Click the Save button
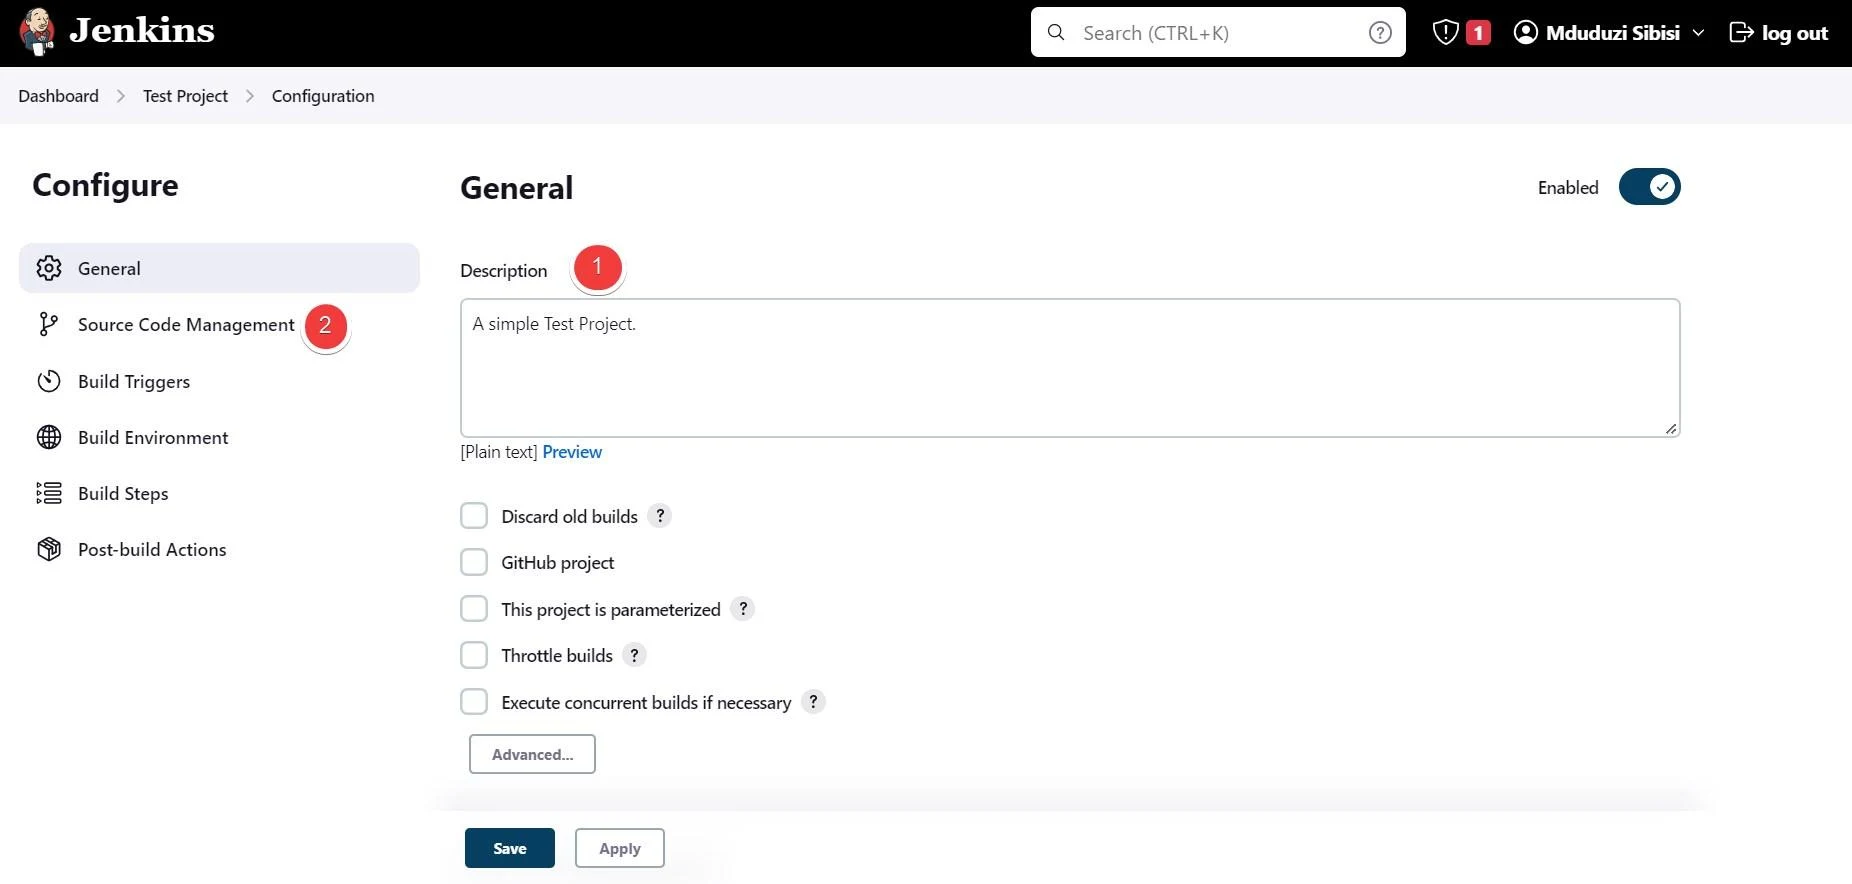This screenshot has height=884, width=1852. pos(510,848)
